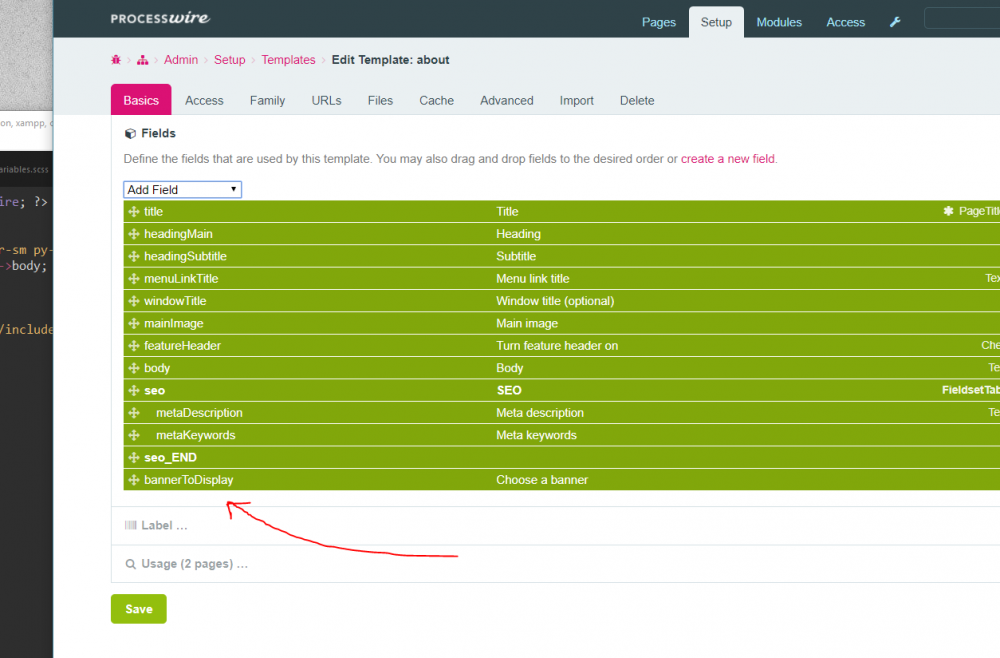Click the wrench icon in top navigation
Screen dimensions: 1000x658
[x=895, y=22]
